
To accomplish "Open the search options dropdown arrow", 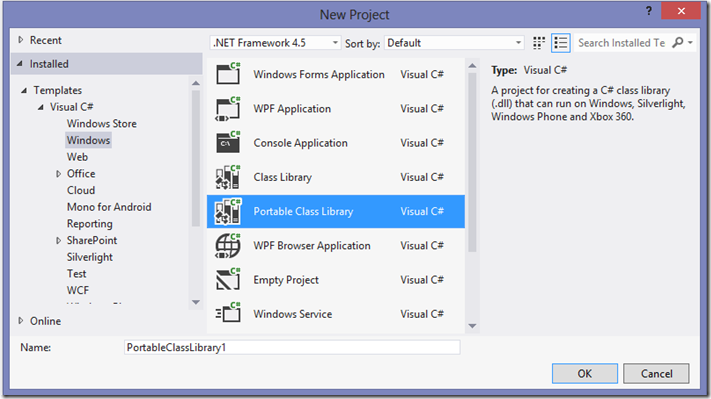I will point(690,43).
